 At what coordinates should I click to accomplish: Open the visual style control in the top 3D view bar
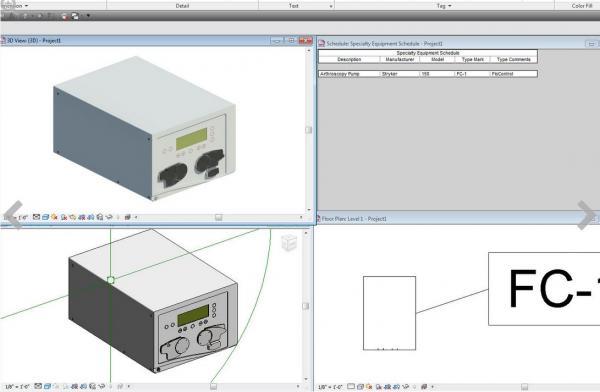[x=46, y=217]
